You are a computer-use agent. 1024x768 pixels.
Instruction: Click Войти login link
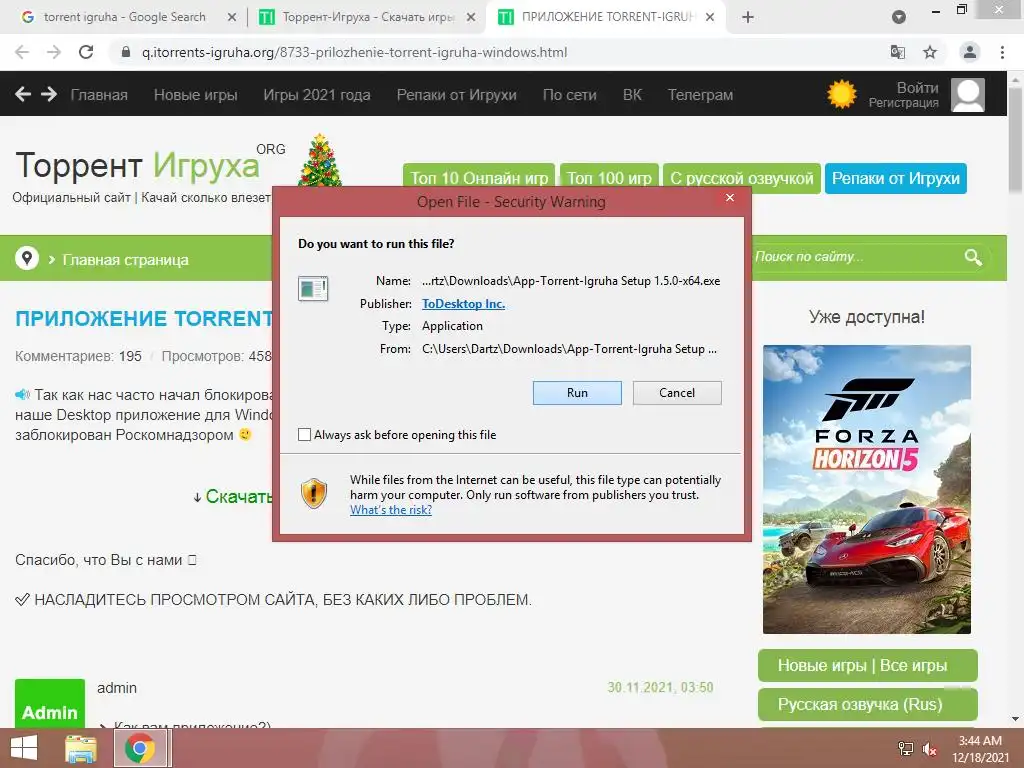tap(917, 88)
